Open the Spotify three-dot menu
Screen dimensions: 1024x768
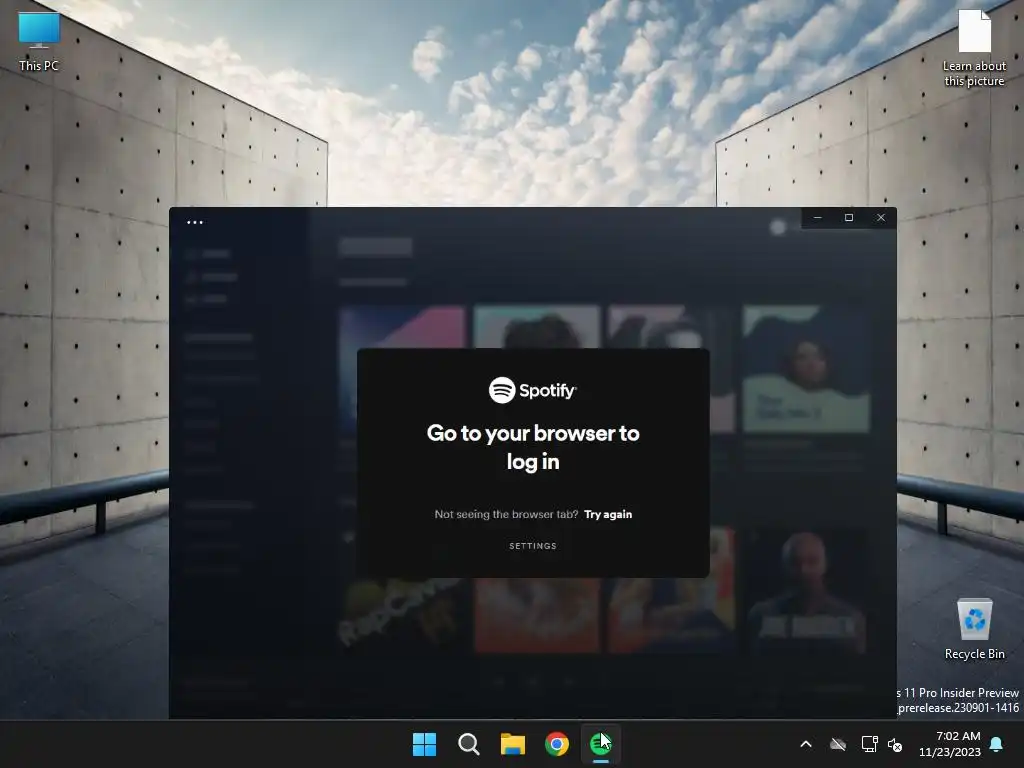(x=195, y=222)
